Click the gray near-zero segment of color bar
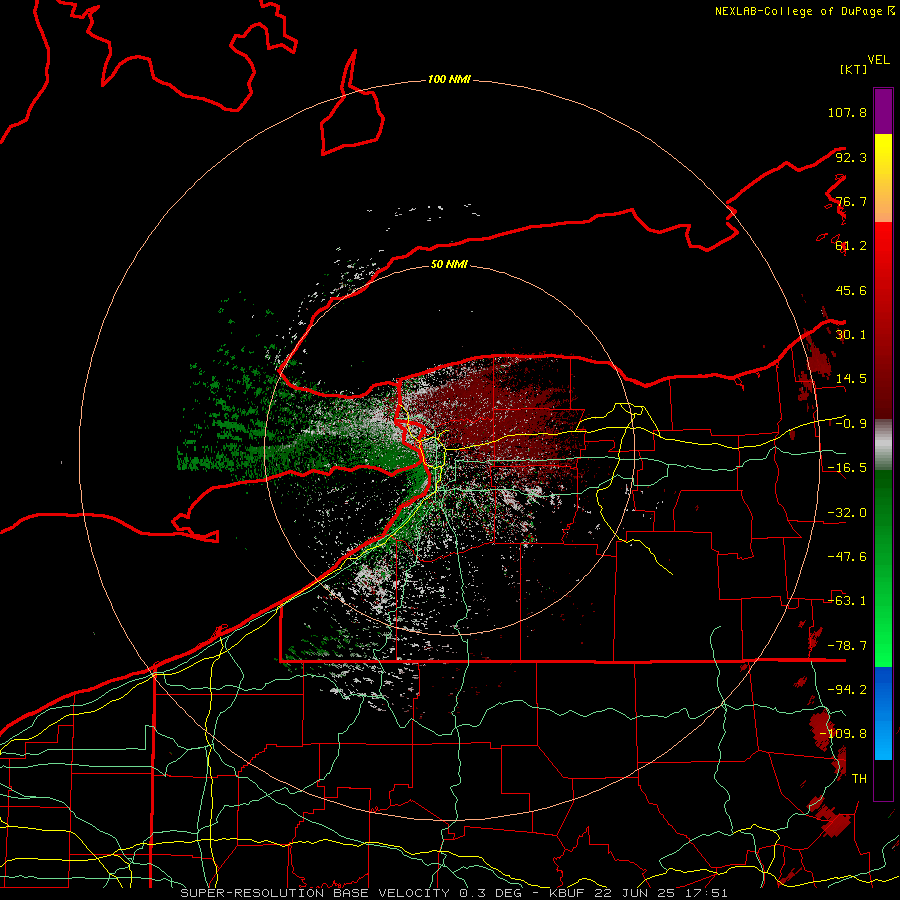This screenshot has width=900, height=900. [x=883, y=445]
